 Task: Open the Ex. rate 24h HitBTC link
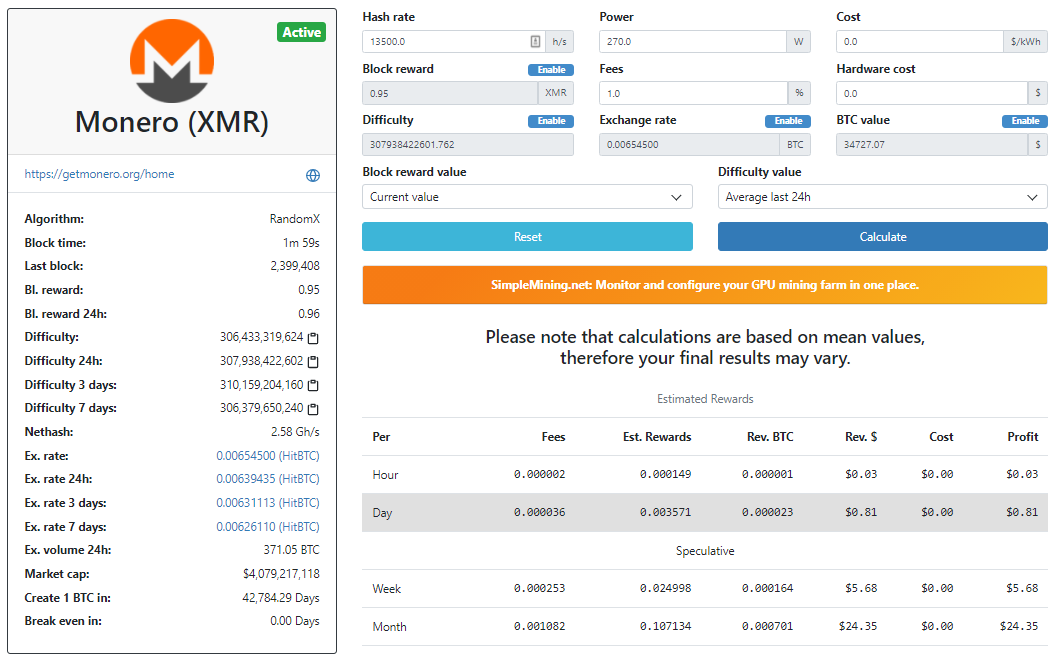pos(268,478)
